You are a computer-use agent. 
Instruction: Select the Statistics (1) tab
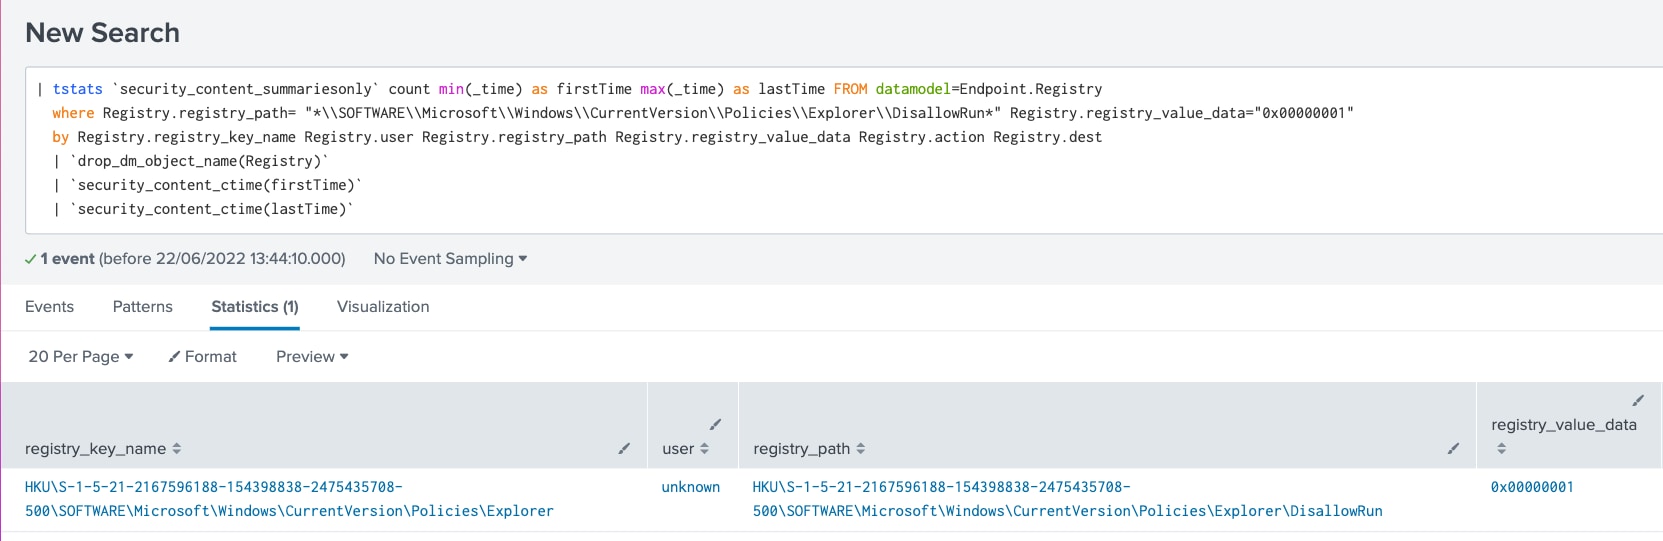click(255, 307)
